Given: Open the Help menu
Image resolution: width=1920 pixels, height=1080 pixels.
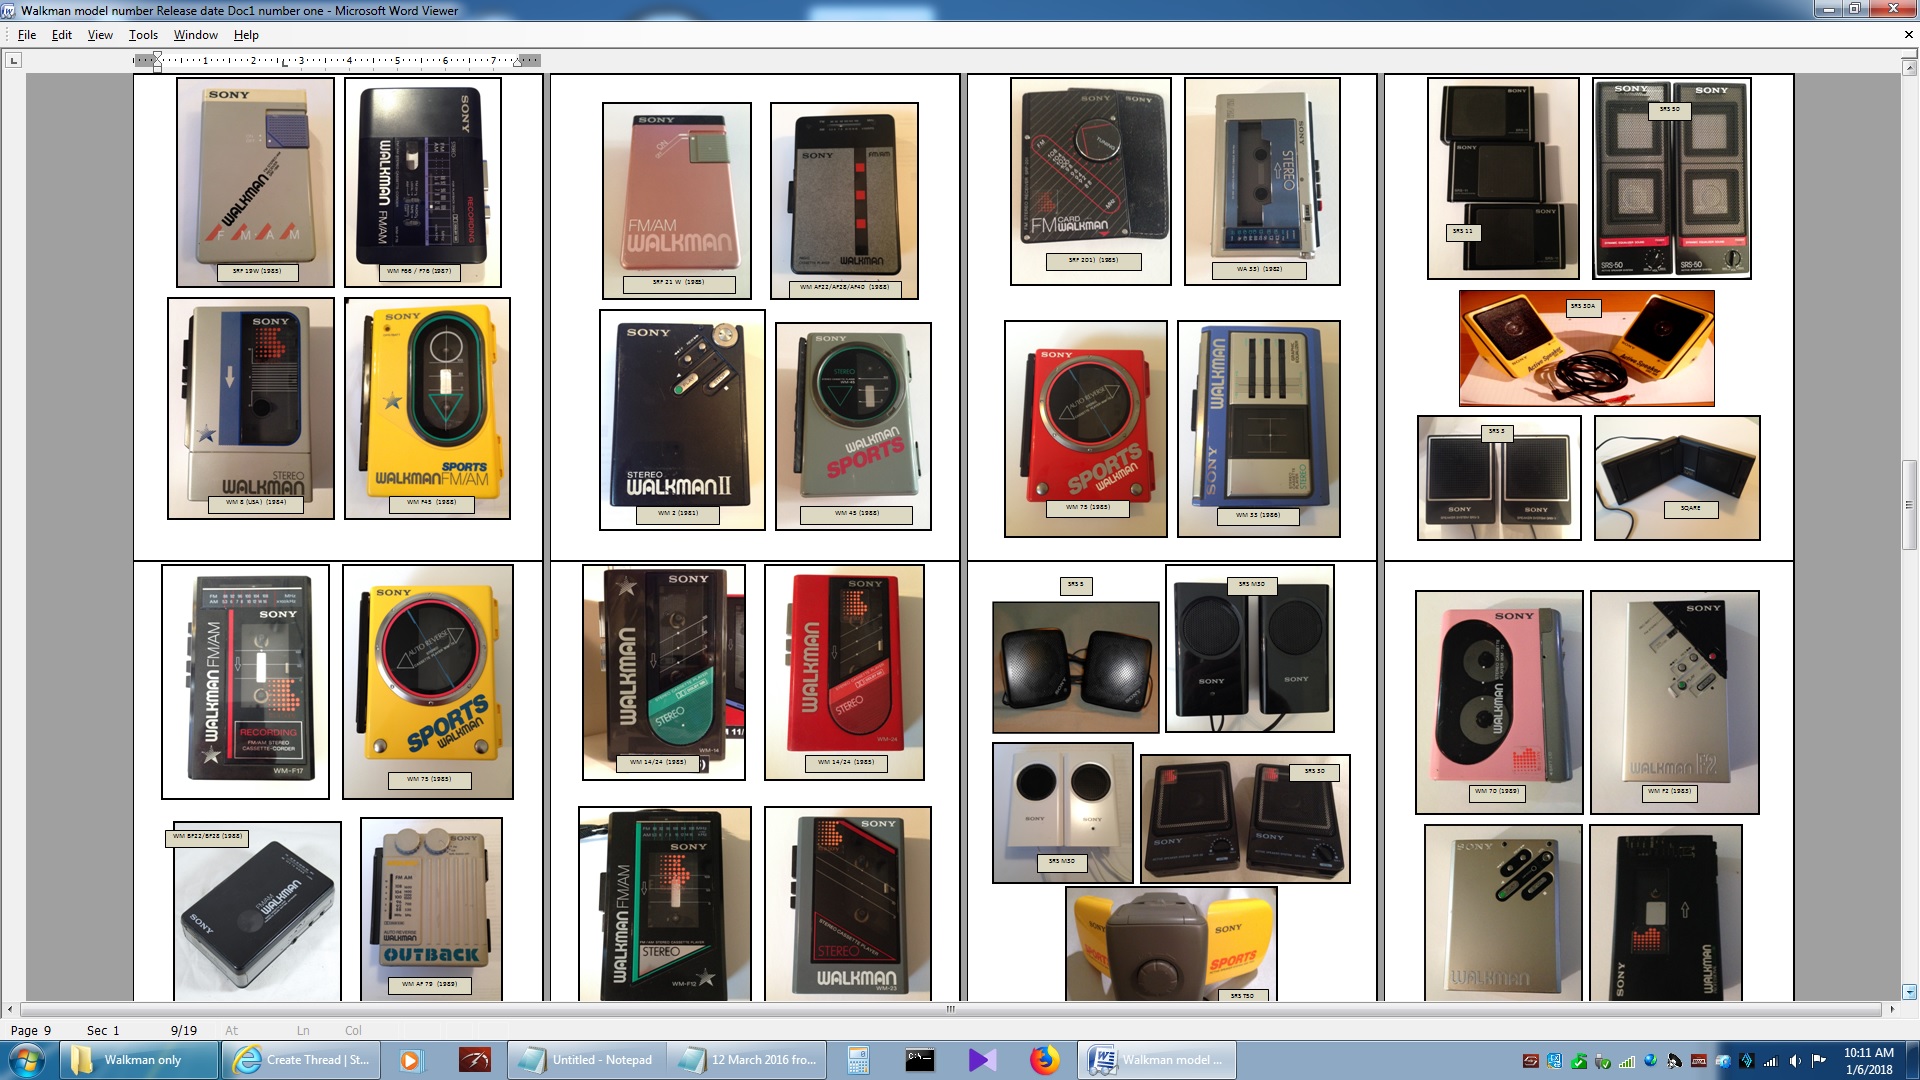Looking at the screenshot, I should tap(246, 35).
